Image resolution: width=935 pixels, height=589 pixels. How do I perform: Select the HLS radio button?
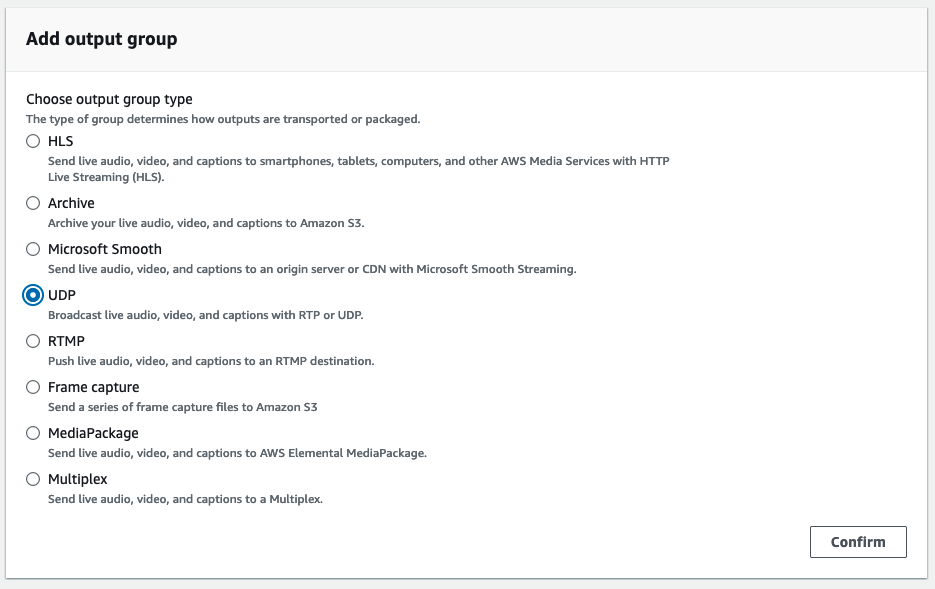[34, 141]
